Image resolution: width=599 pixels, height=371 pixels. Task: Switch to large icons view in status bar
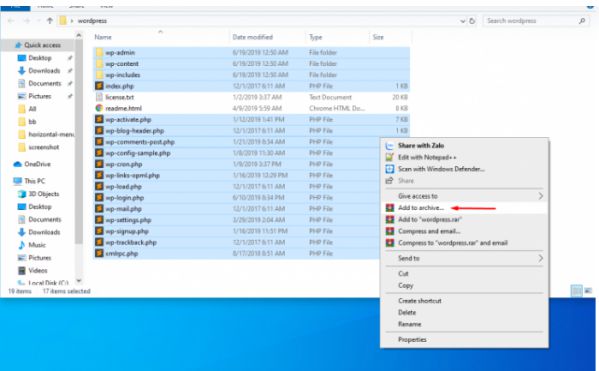coord(588,291)
